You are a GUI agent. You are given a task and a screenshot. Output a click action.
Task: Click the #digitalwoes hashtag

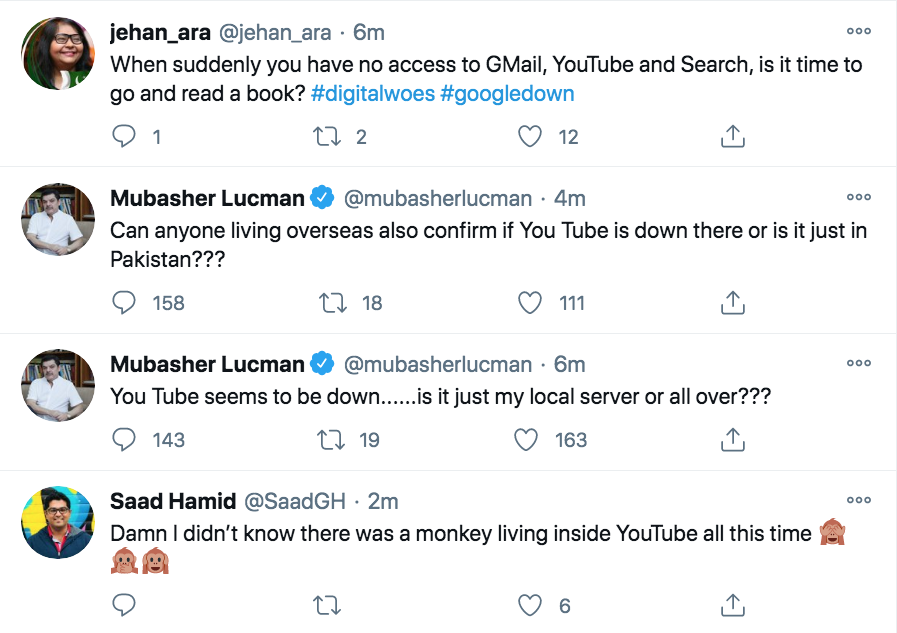(371, 94)
